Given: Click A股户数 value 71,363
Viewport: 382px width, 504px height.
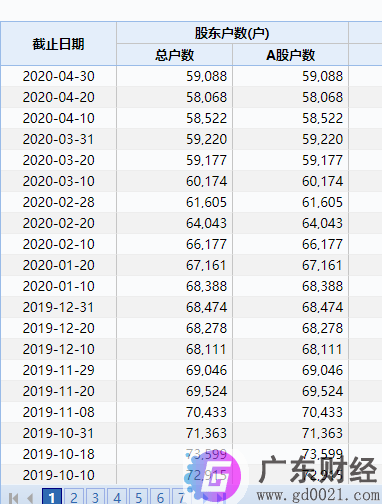Looking at the screenshot, I should click(x=322, y=433).
